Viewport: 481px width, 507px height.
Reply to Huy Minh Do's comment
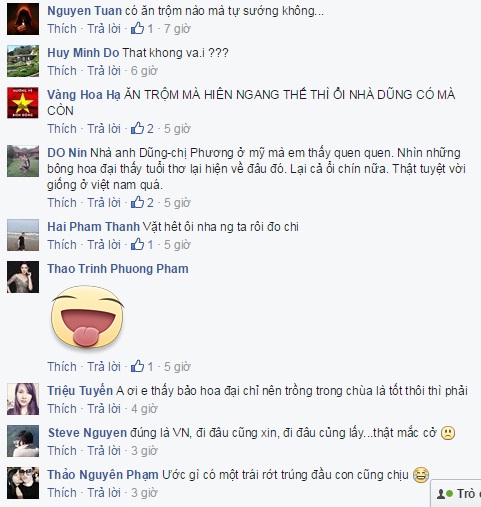coord(104,71)
